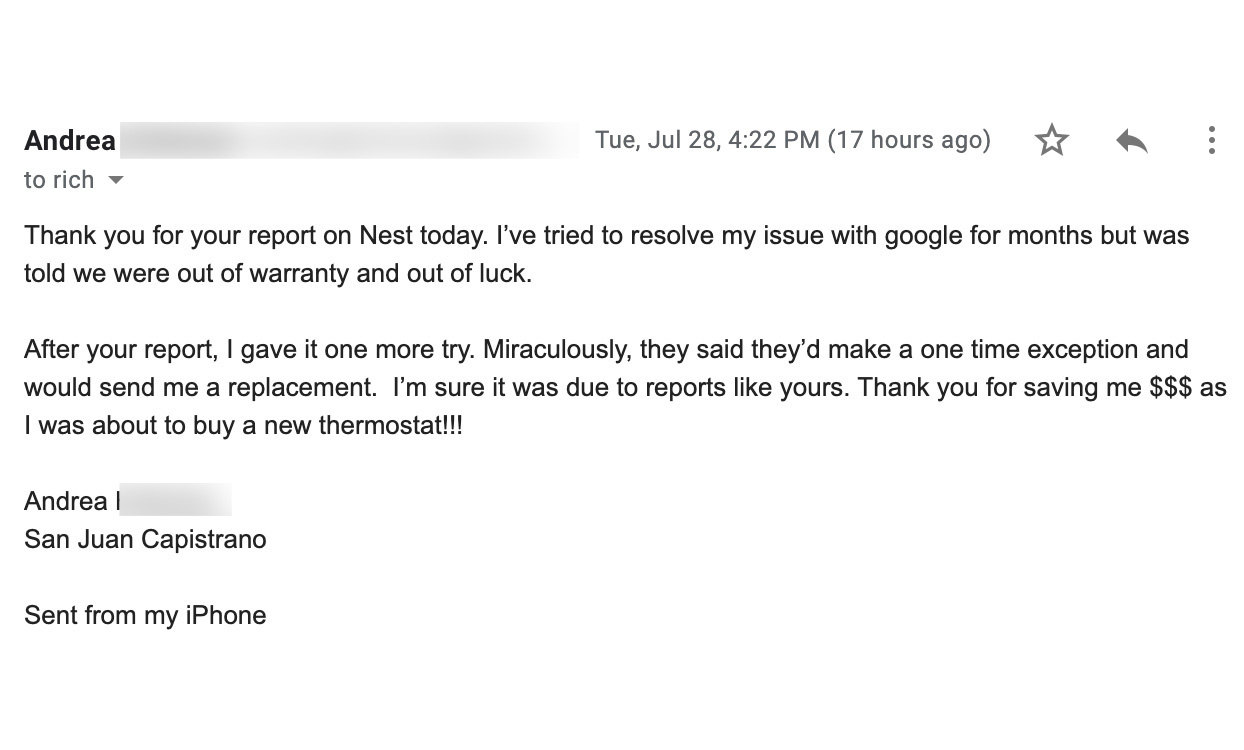Viewport: 1244px width, 750px height.
Task: Click the "(17 hours ago)" relative time
Action: tap(909, 140)
